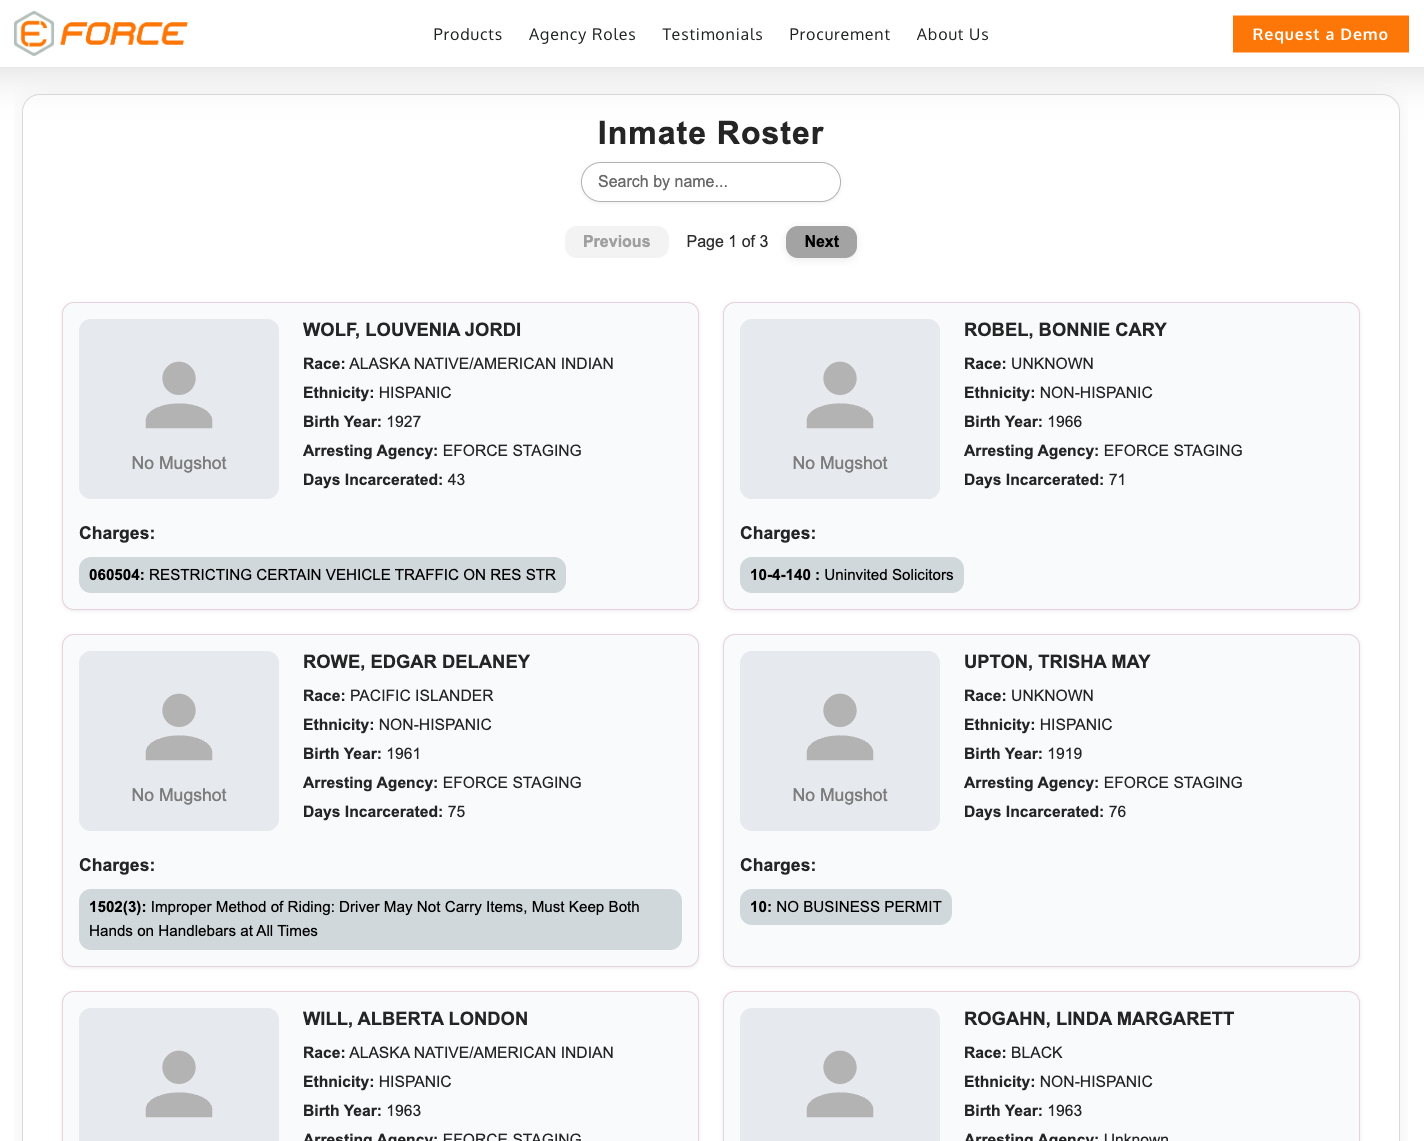Click the search by name input field
Image resolution: width=1424 pixels, height=1141 pixels.
[x=710, y=181]
